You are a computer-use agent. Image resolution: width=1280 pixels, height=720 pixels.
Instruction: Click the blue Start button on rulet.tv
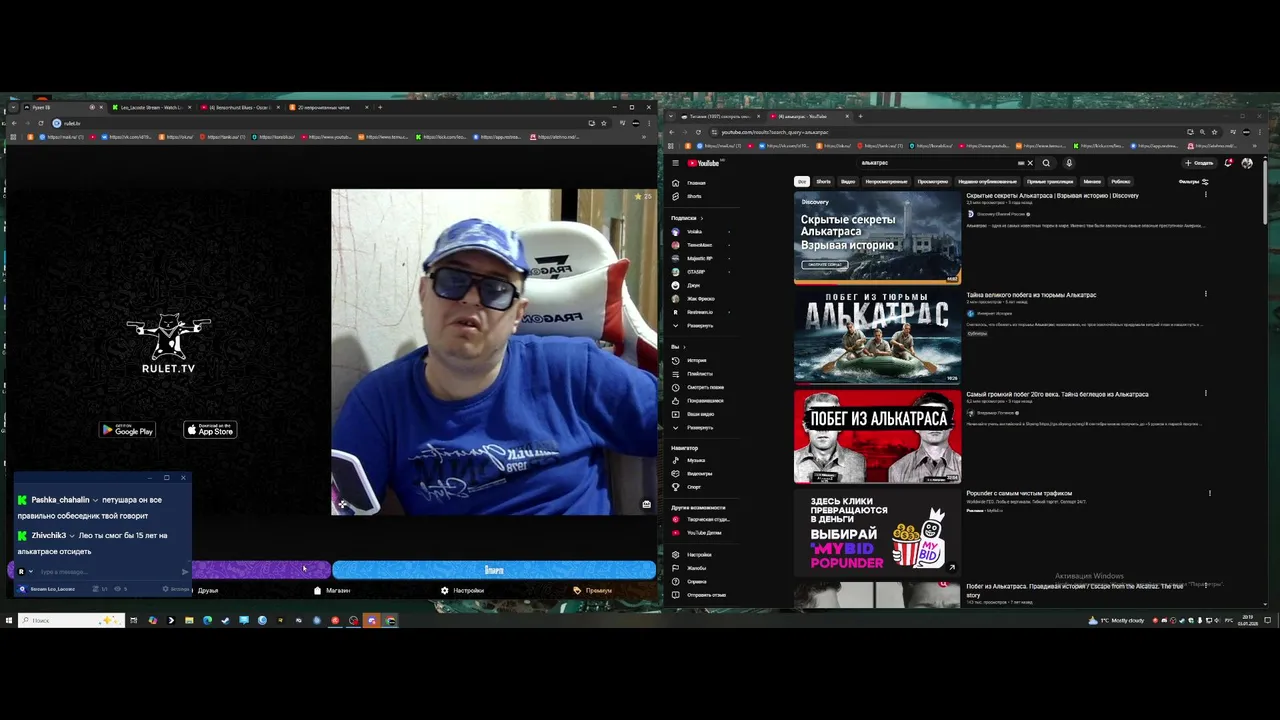pos(494,570)
